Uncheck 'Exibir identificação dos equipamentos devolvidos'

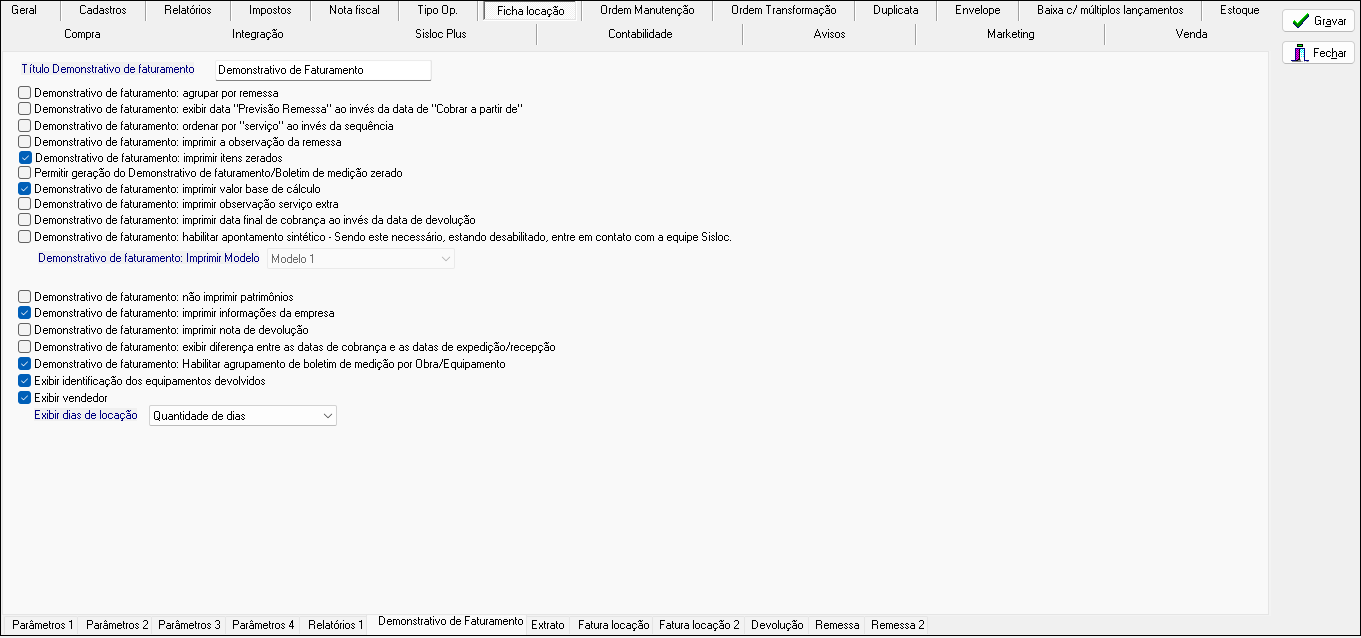pos(25,381)
